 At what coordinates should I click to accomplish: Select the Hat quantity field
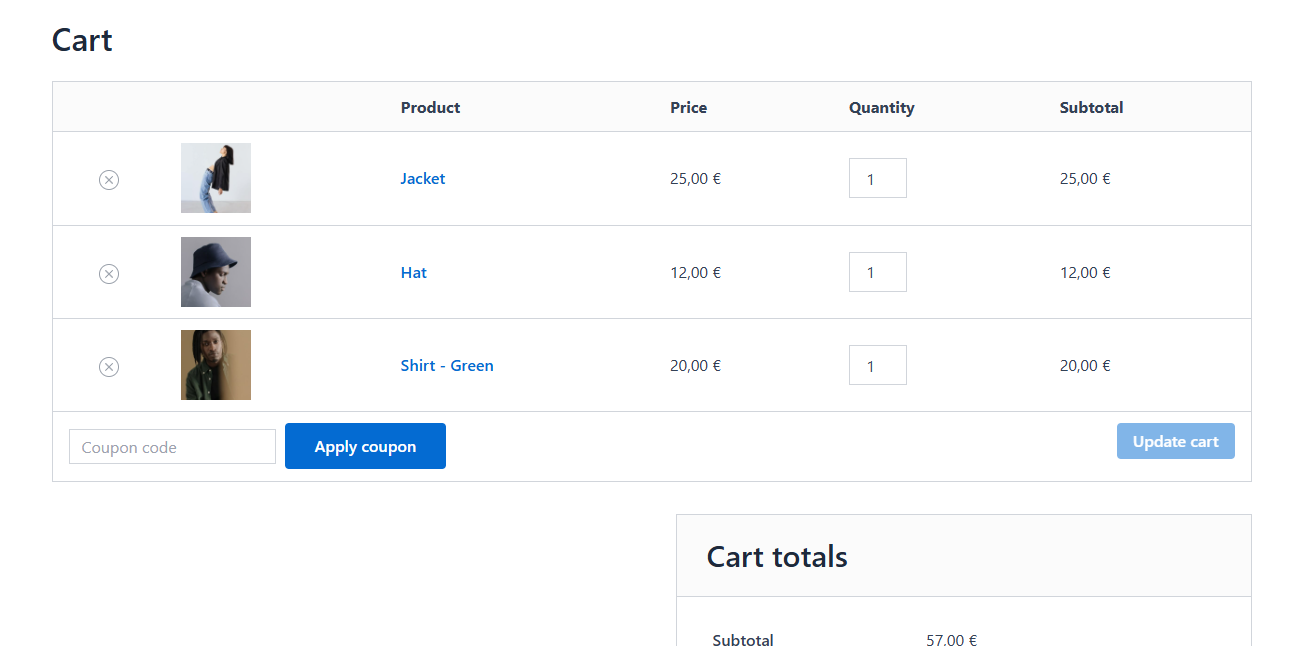(877, 272)
